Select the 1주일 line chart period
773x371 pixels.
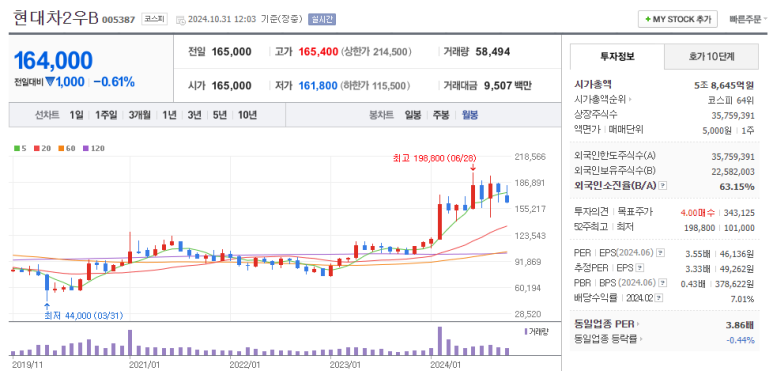[x=106, y=115]
